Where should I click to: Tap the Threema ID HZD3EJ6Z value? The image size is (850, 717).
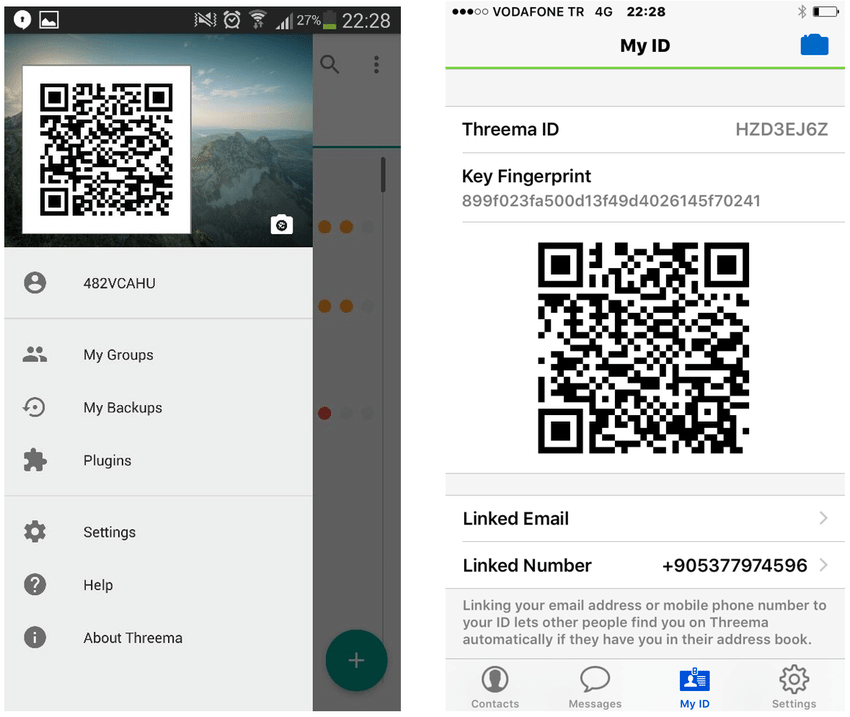pyautogui.click(x=781, y=129)
